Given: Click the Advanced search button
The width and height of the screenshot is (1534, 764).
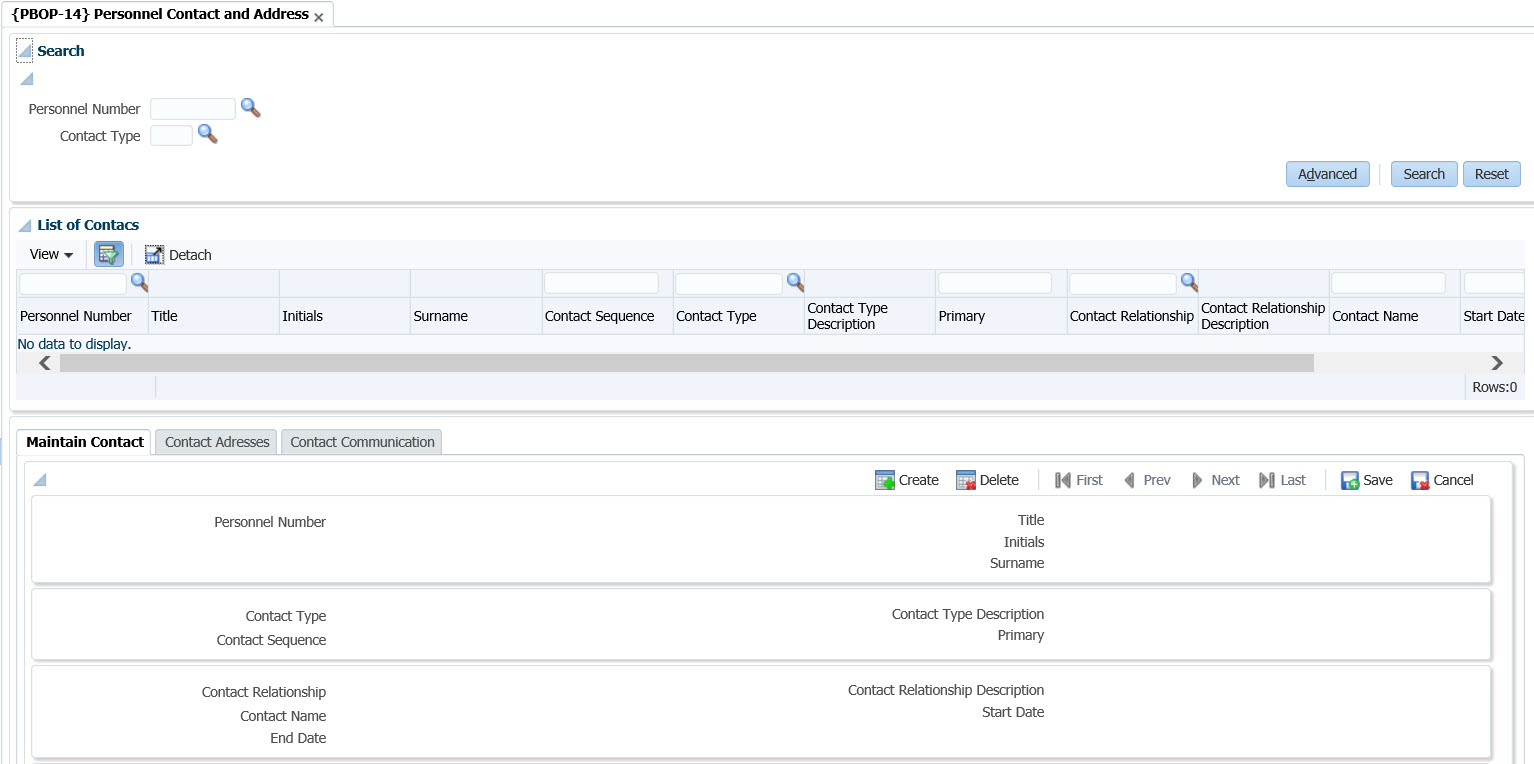Looking at the screenshot, I should tap(1327, 174).
